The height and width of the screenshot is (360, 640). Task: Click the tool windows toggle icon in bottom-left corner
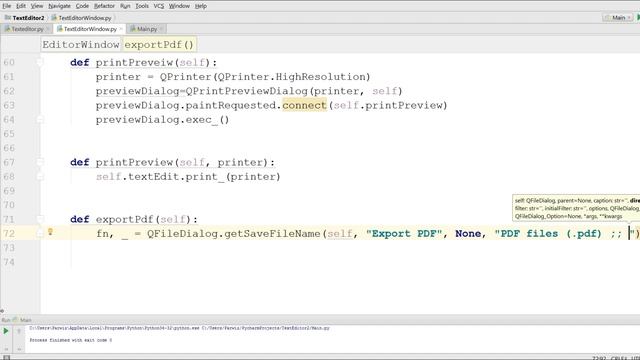point(6,358)
